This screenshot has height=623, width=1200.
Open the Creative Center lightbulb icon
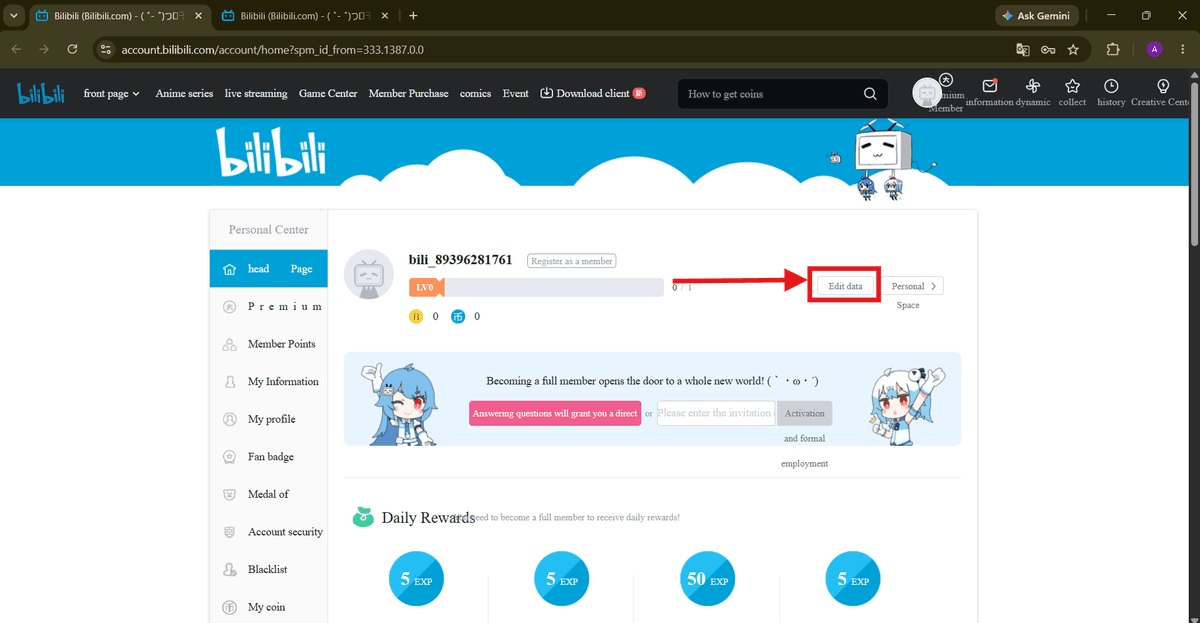tap(1162, 86)
